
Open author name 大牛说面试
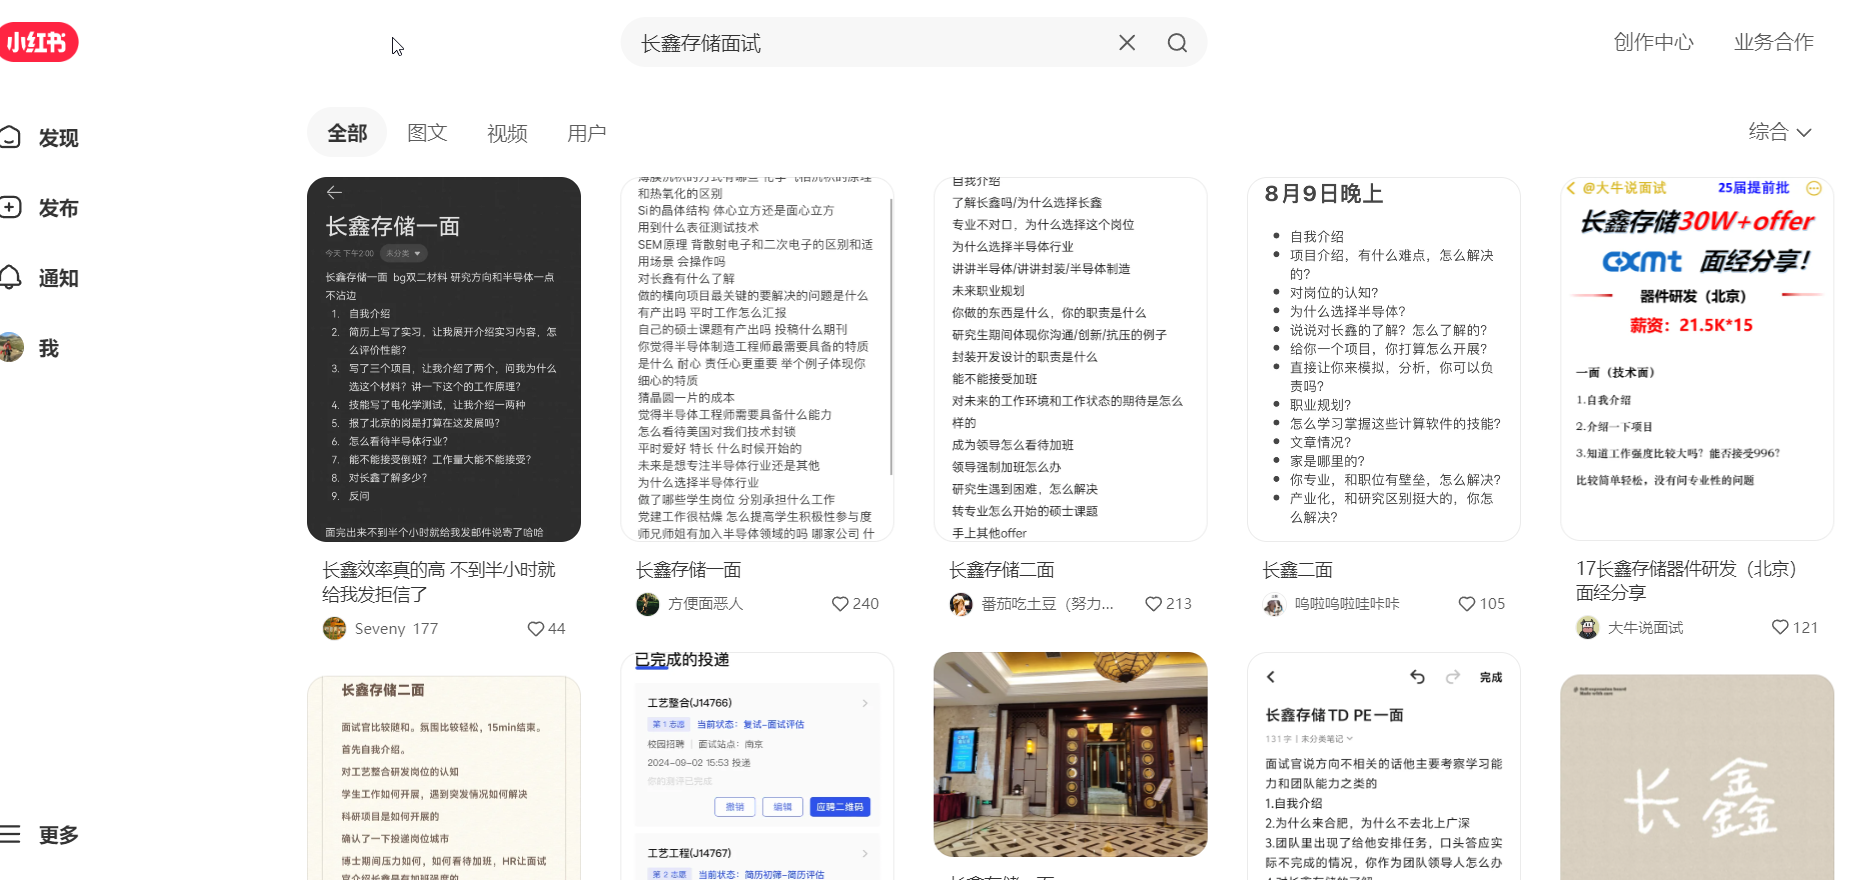1645,628
